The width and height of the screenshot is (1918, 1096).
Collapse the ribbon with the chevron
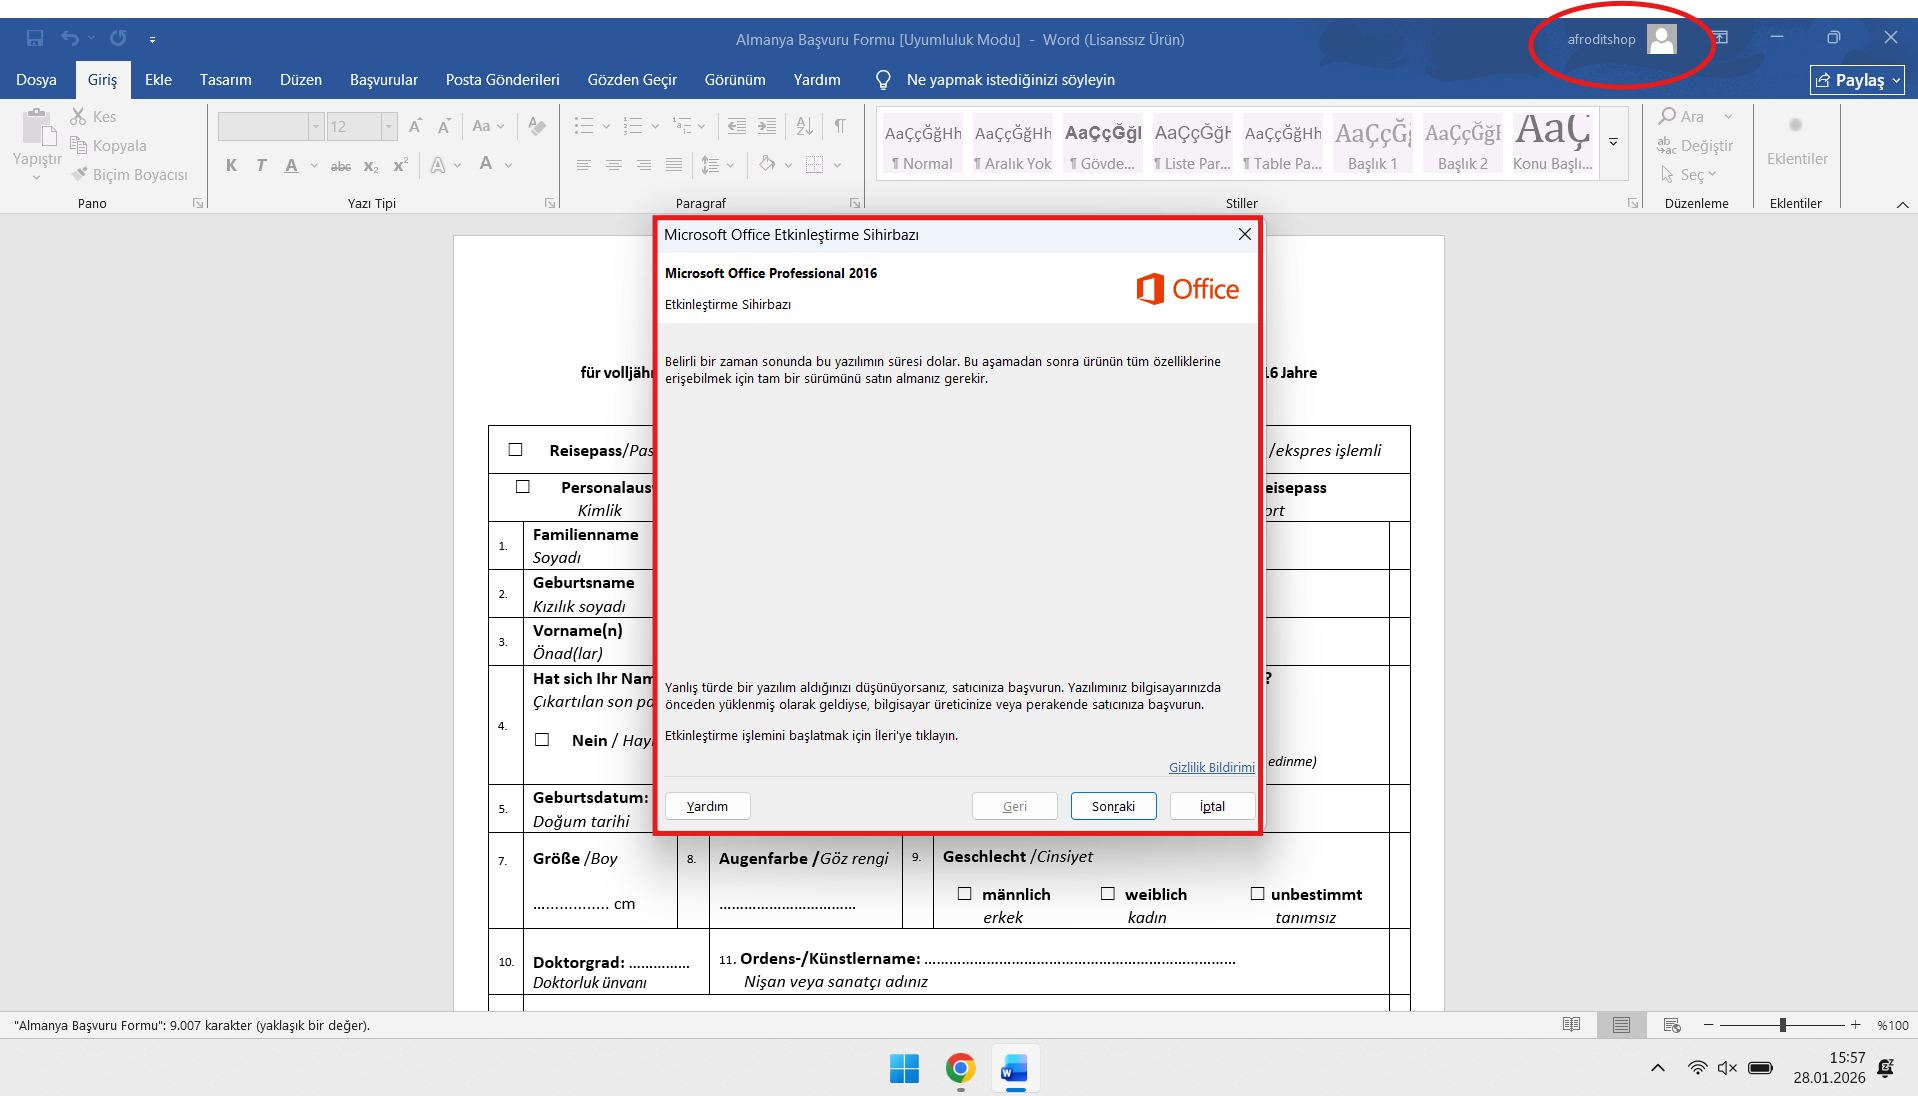(x=1902, y=204)
